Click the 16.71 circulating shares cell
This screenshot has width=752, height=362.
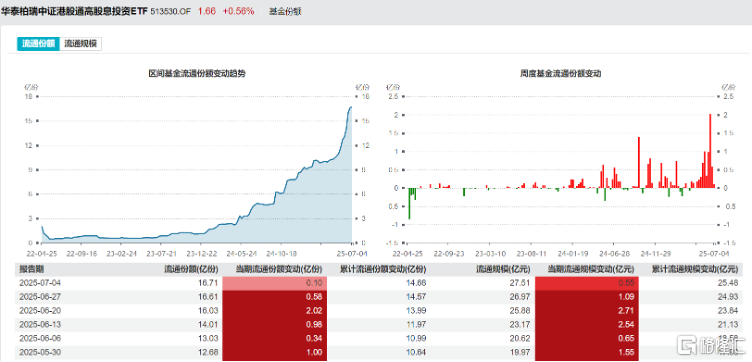(x=207, y=283)
